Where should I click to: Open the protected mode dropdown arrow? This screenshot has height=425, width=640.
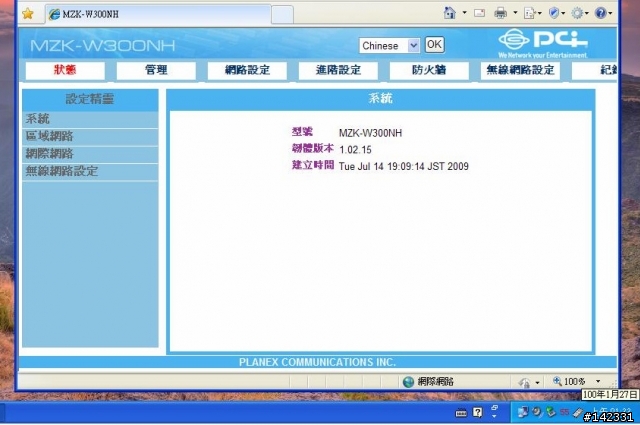(x=537, y=383)
